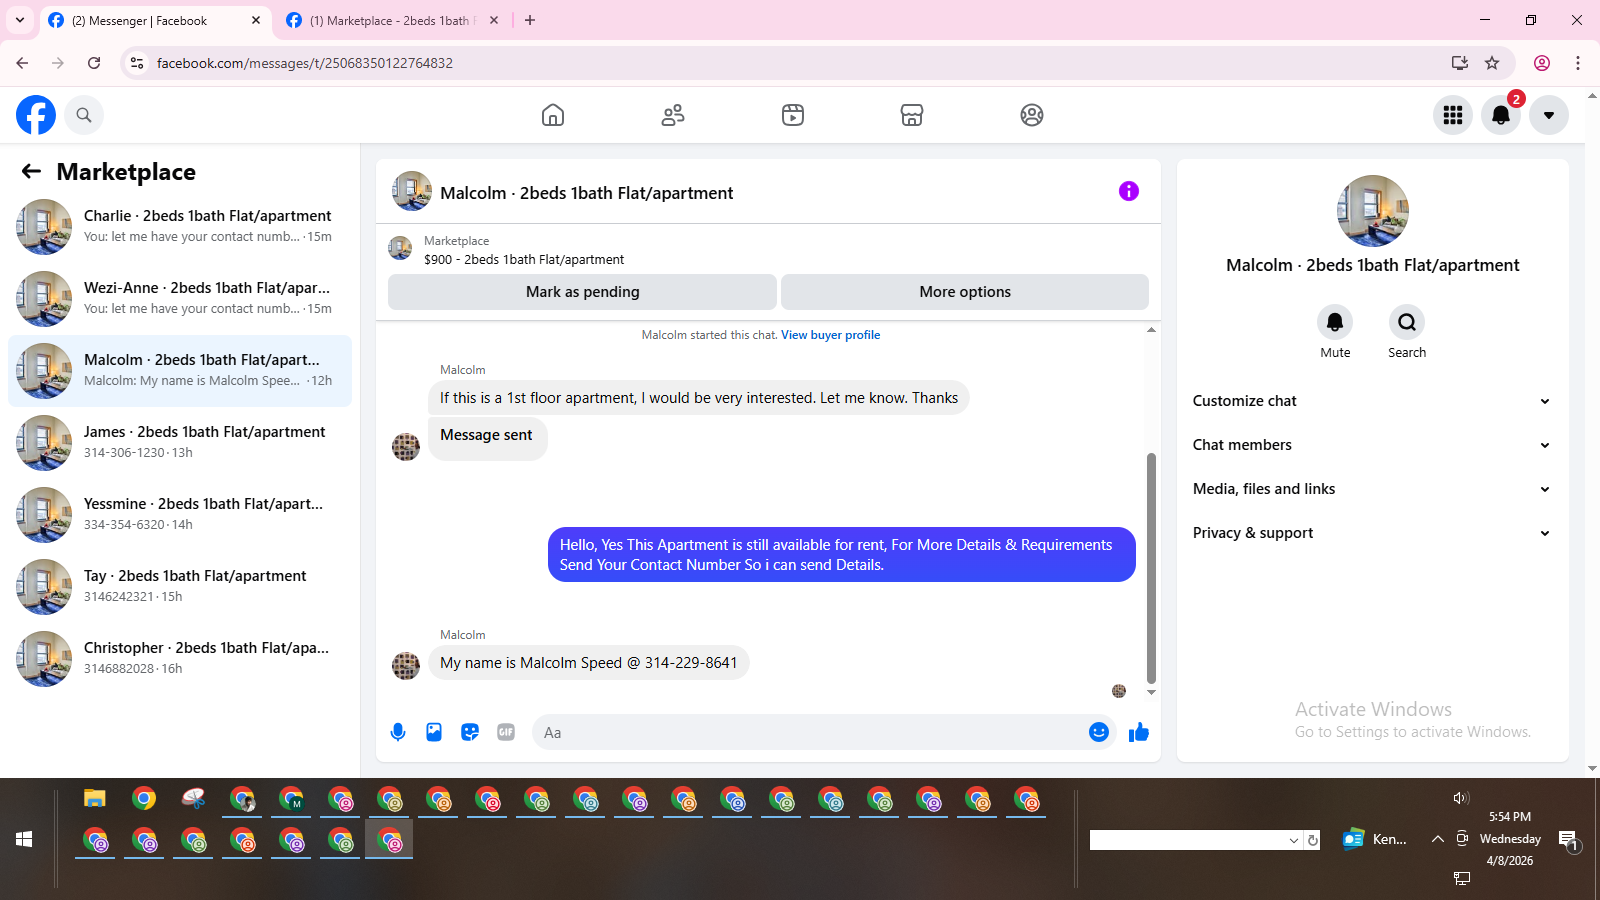Switch to the Messenger | Facebook tab
The image size is (1600, 900).
[156, 20]
